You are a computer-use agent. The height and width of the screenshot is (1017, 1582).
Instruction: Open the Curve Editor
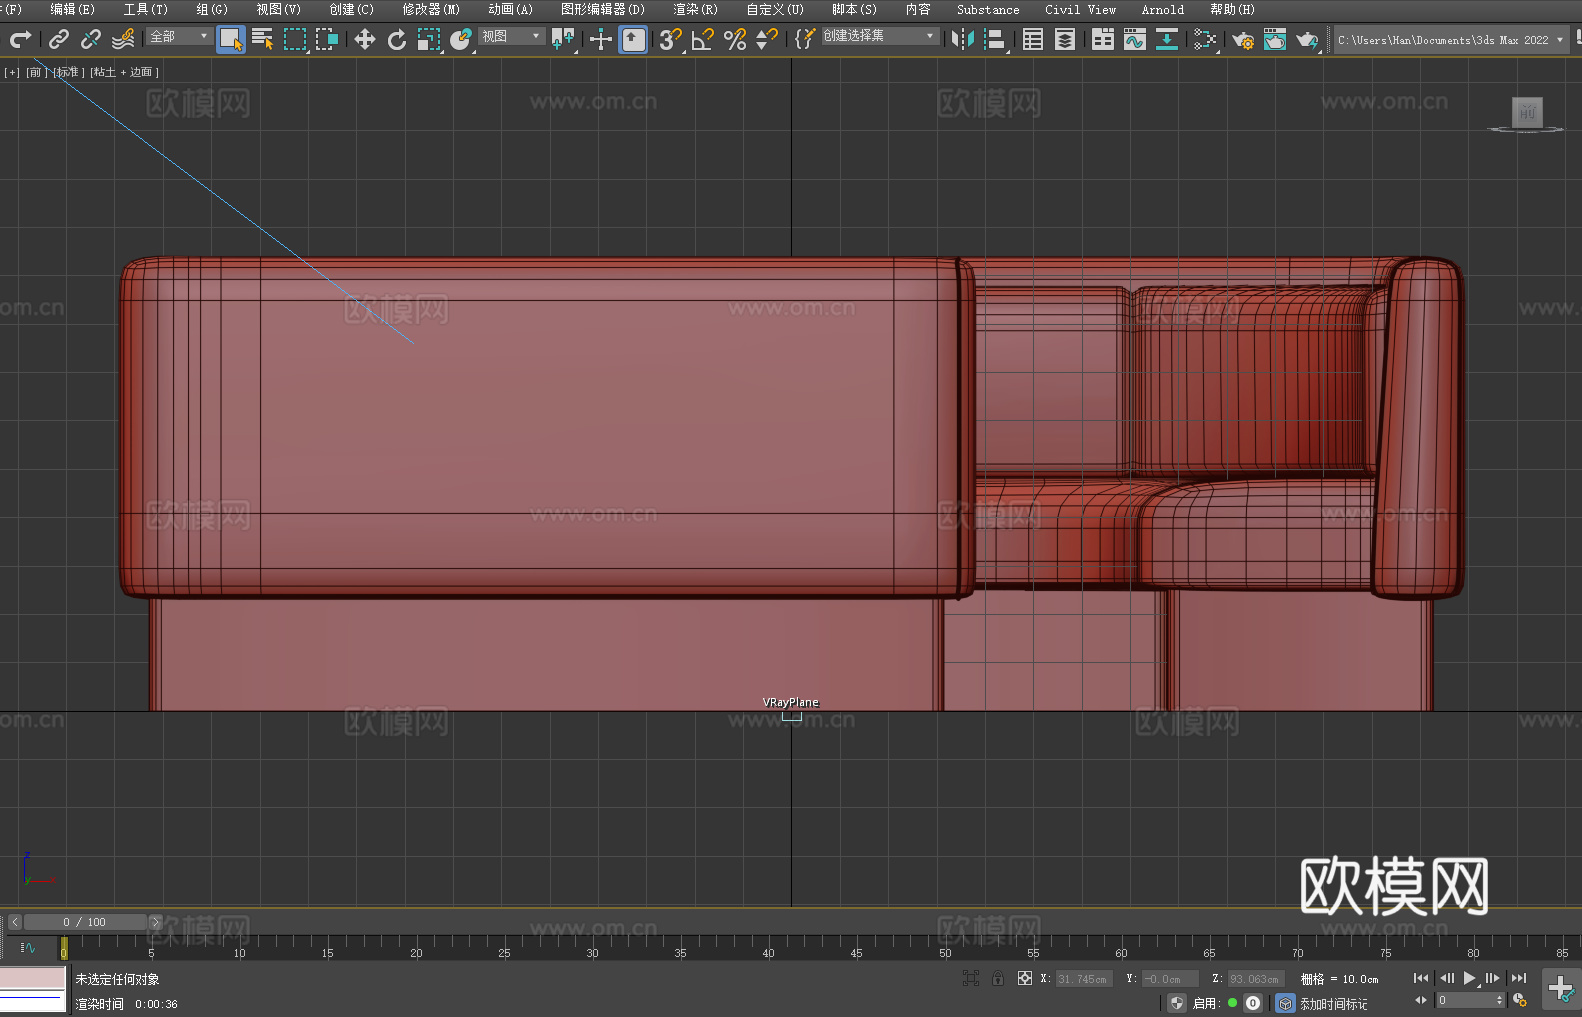[1135, 39]
